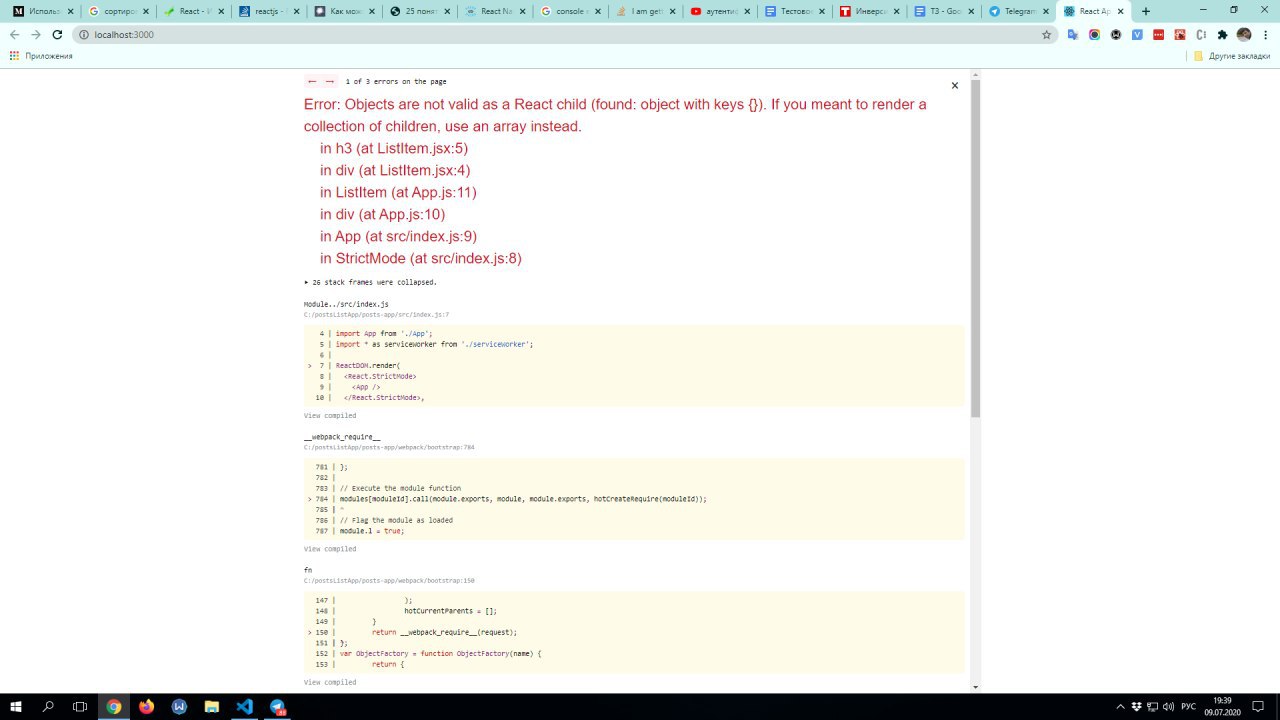Reload the localhost:3000 page
Image resolution: width=1280 pixels, height=720 pixels.
coord(57,34)
